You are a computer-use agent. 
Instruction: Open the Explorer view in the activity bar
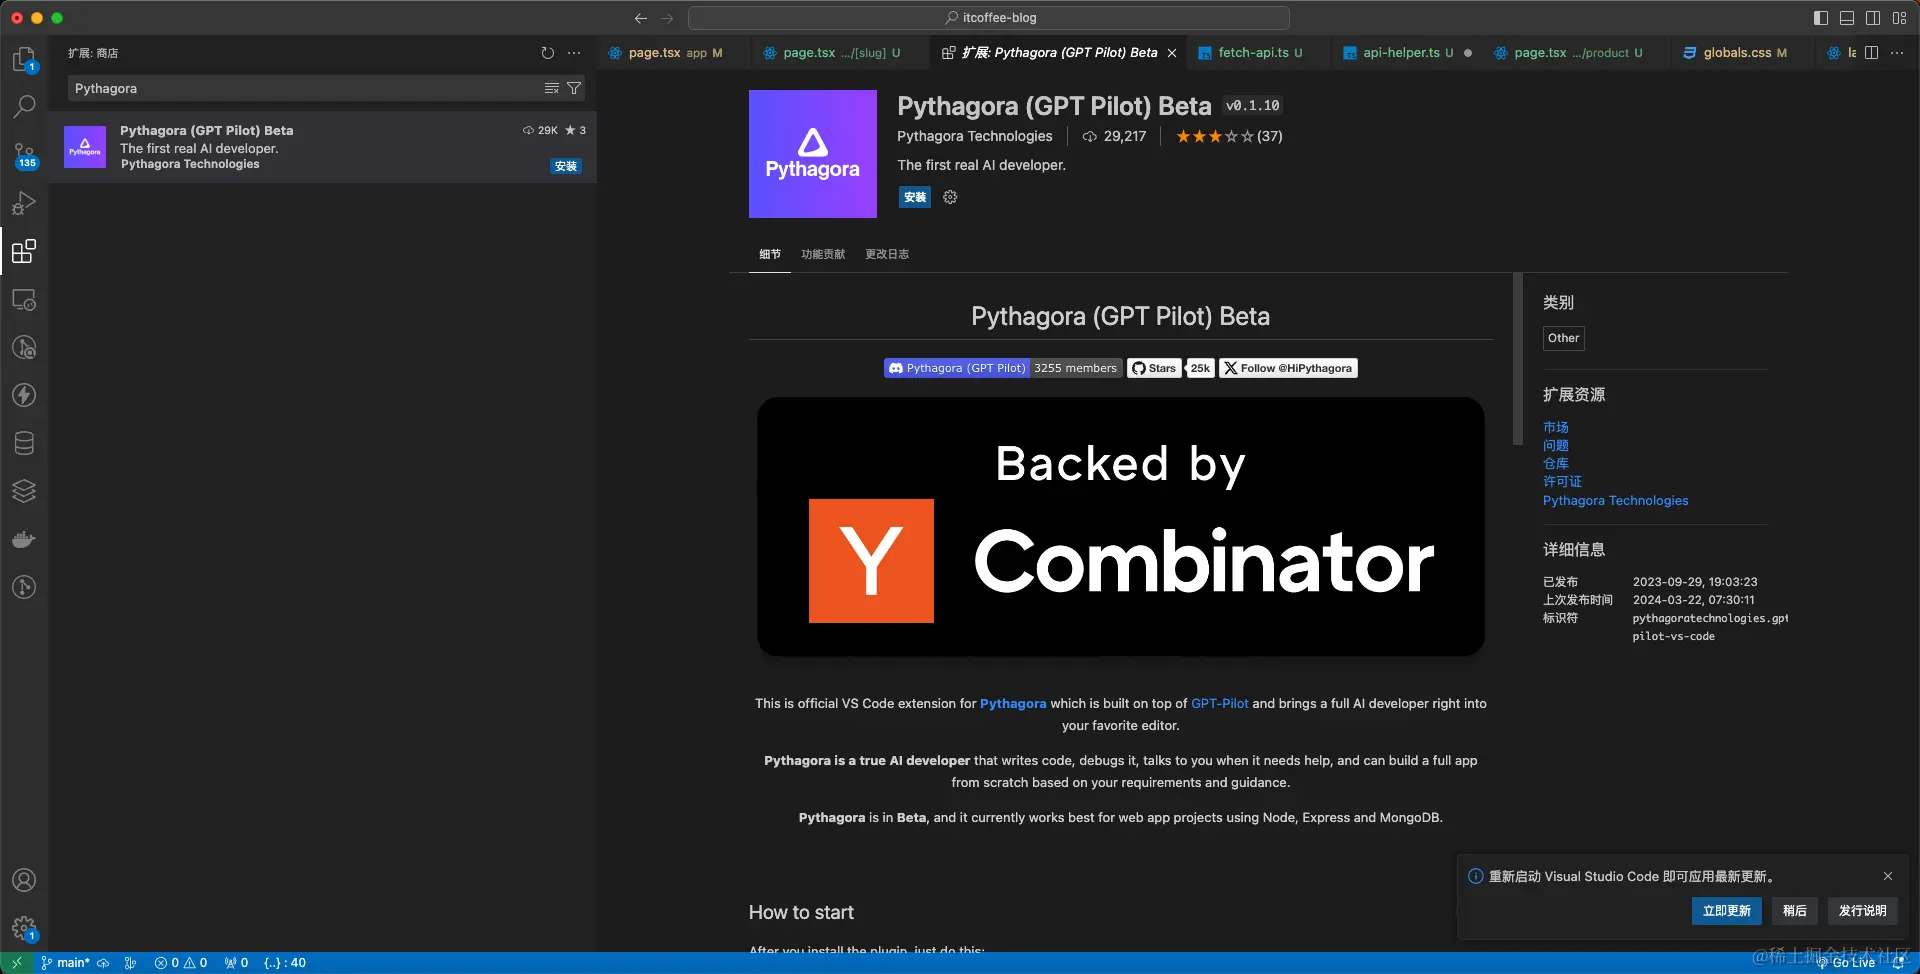point(24,59)
